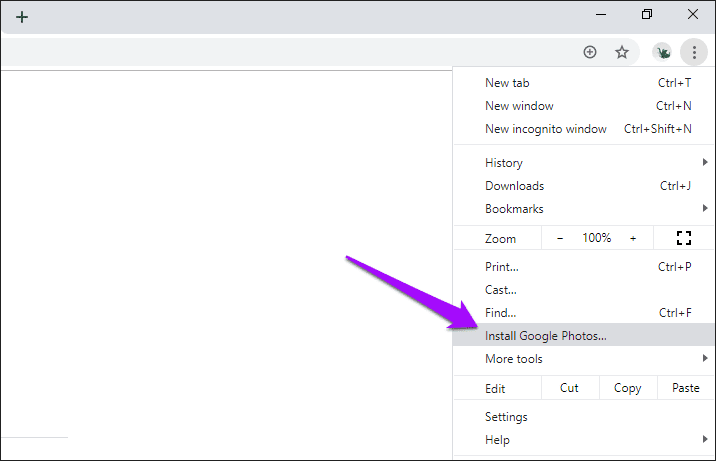Close the Chrome window

pyautogui.click(x=693, y=15)
